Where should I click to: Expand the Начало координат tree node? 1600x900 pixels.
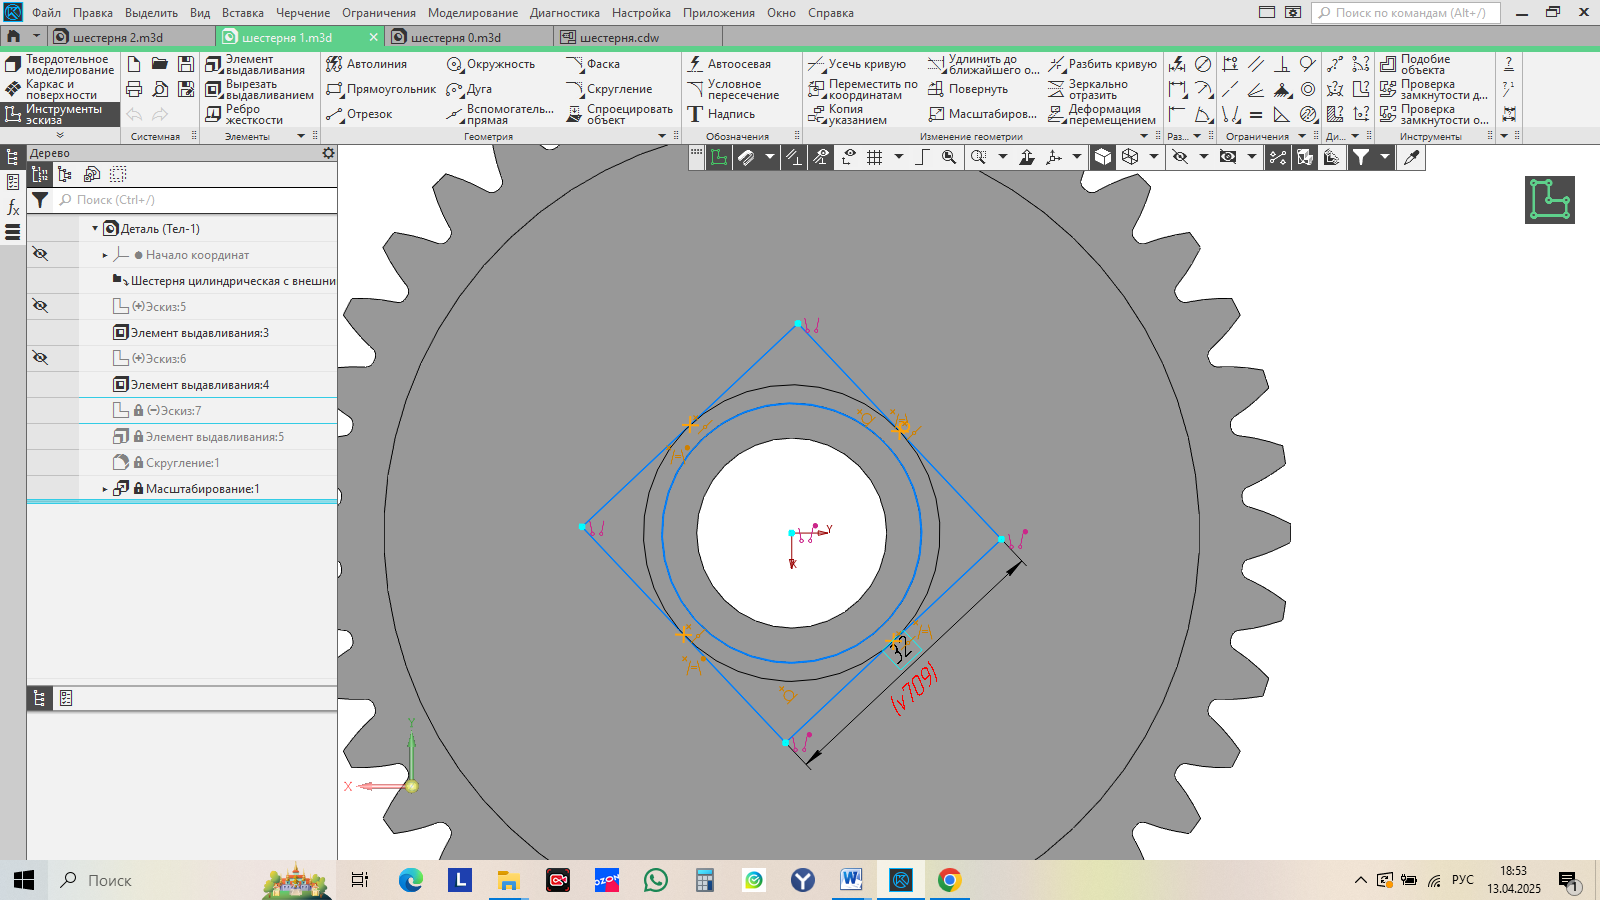(x=105, y=255)
